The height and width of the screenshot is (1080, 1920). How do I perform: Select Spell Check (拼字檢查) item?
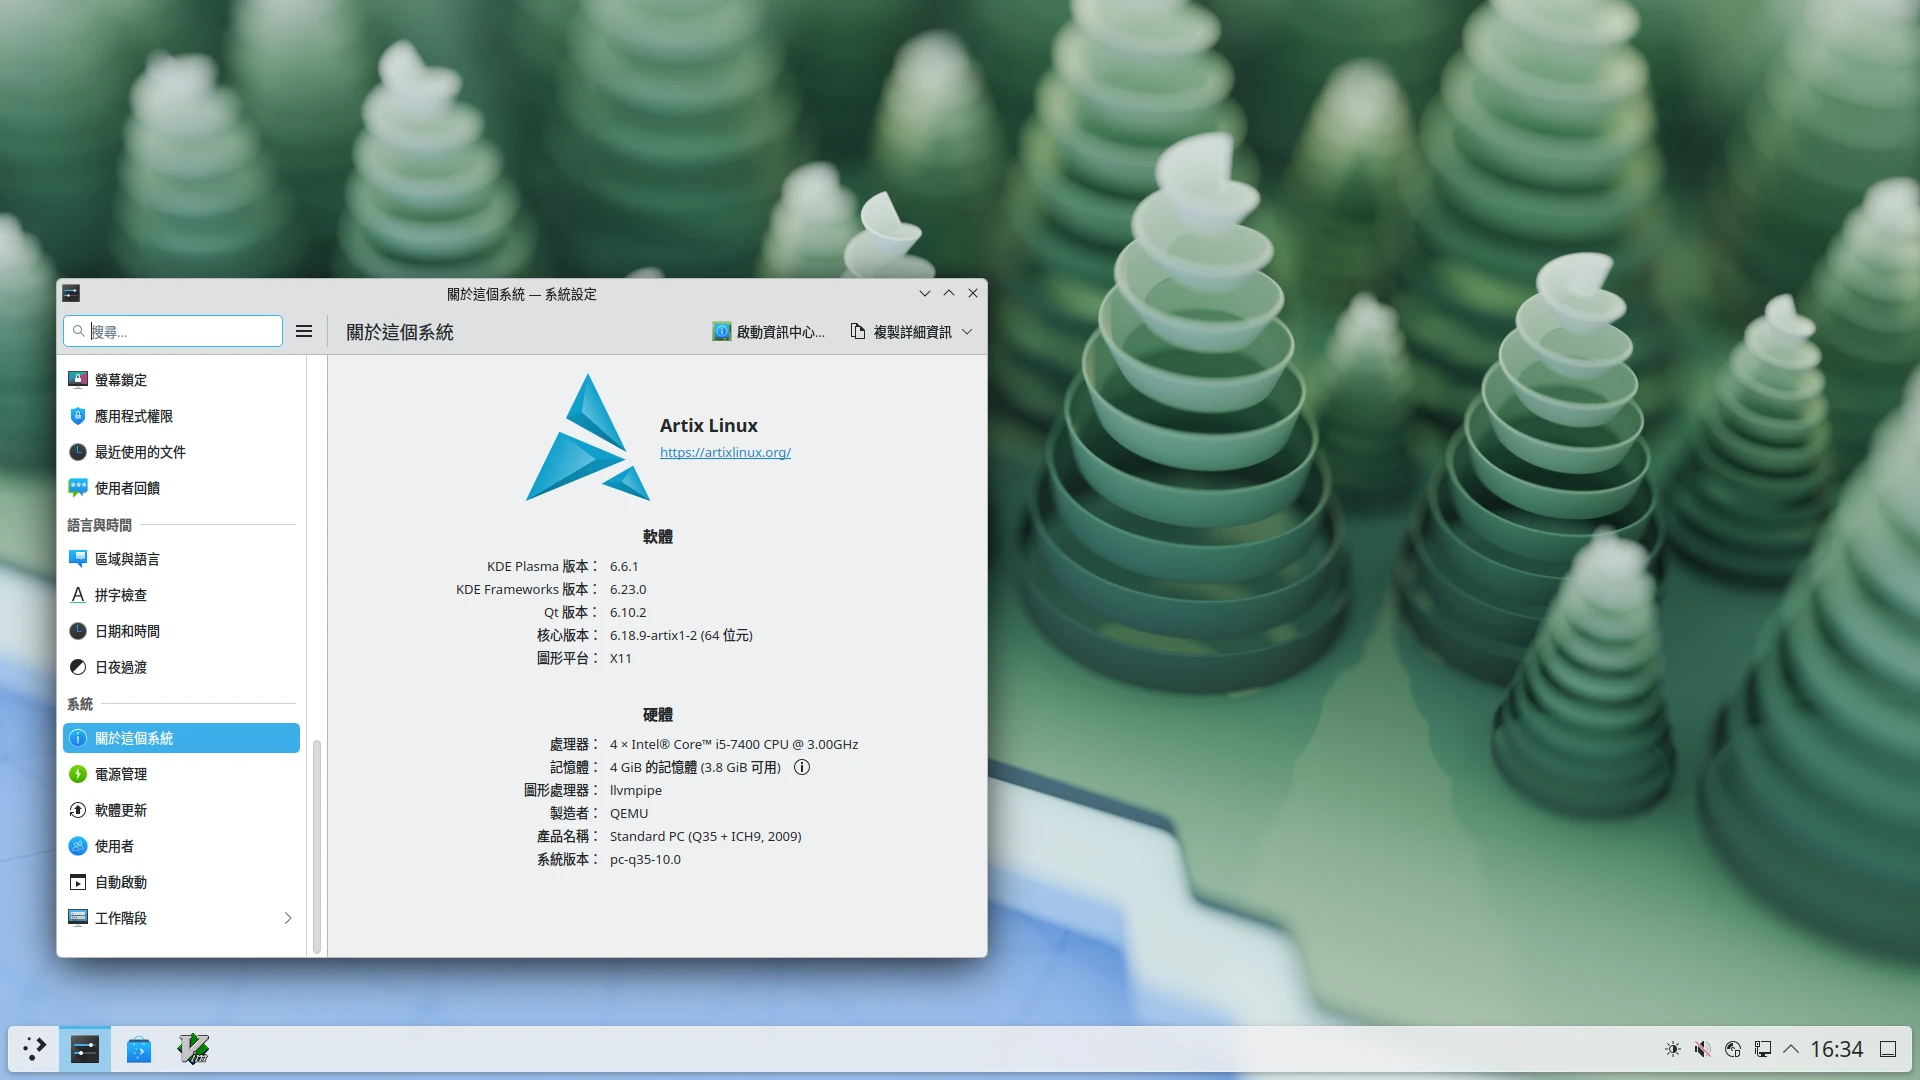point(120,595)
